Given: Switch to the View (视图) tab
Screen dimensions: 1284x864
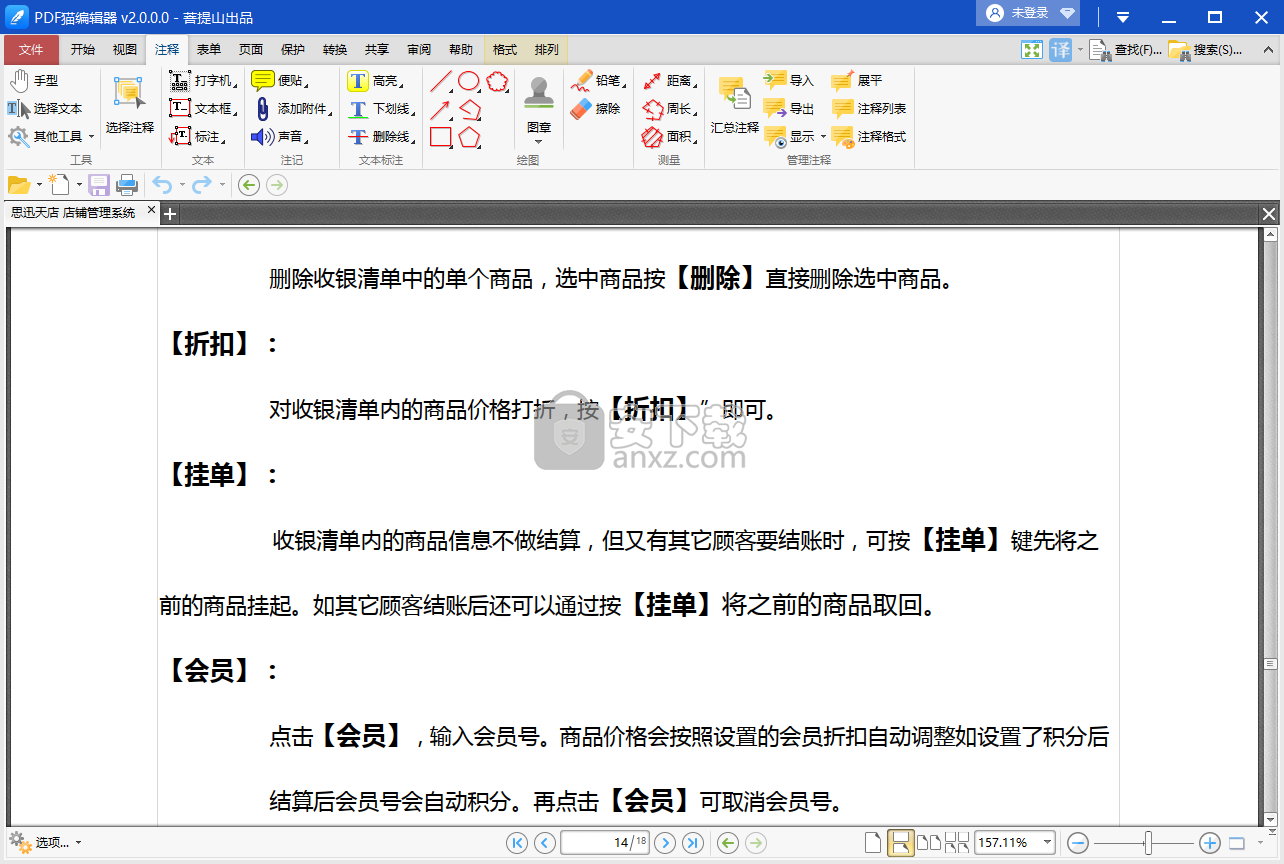Looking at the screenshot, I should [125, 49].
